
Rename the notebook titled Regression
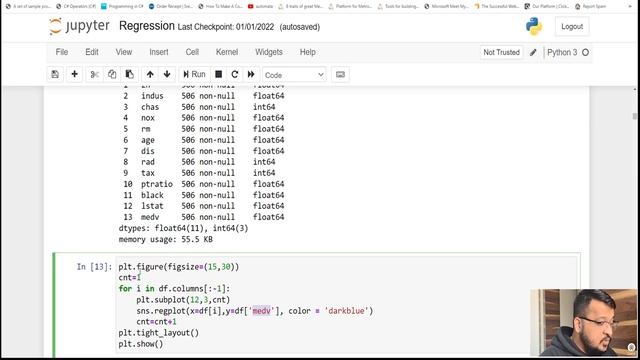[147, 26]
